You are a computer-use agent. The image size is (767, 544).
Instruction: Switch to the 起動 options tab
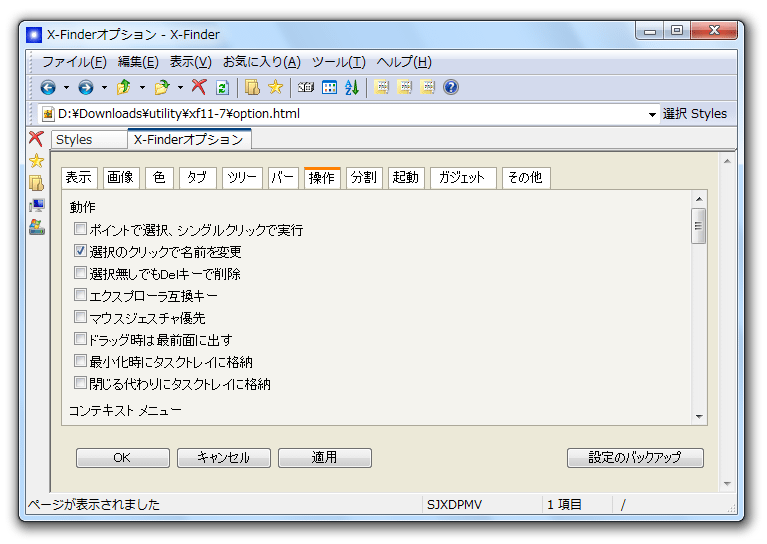406,178
